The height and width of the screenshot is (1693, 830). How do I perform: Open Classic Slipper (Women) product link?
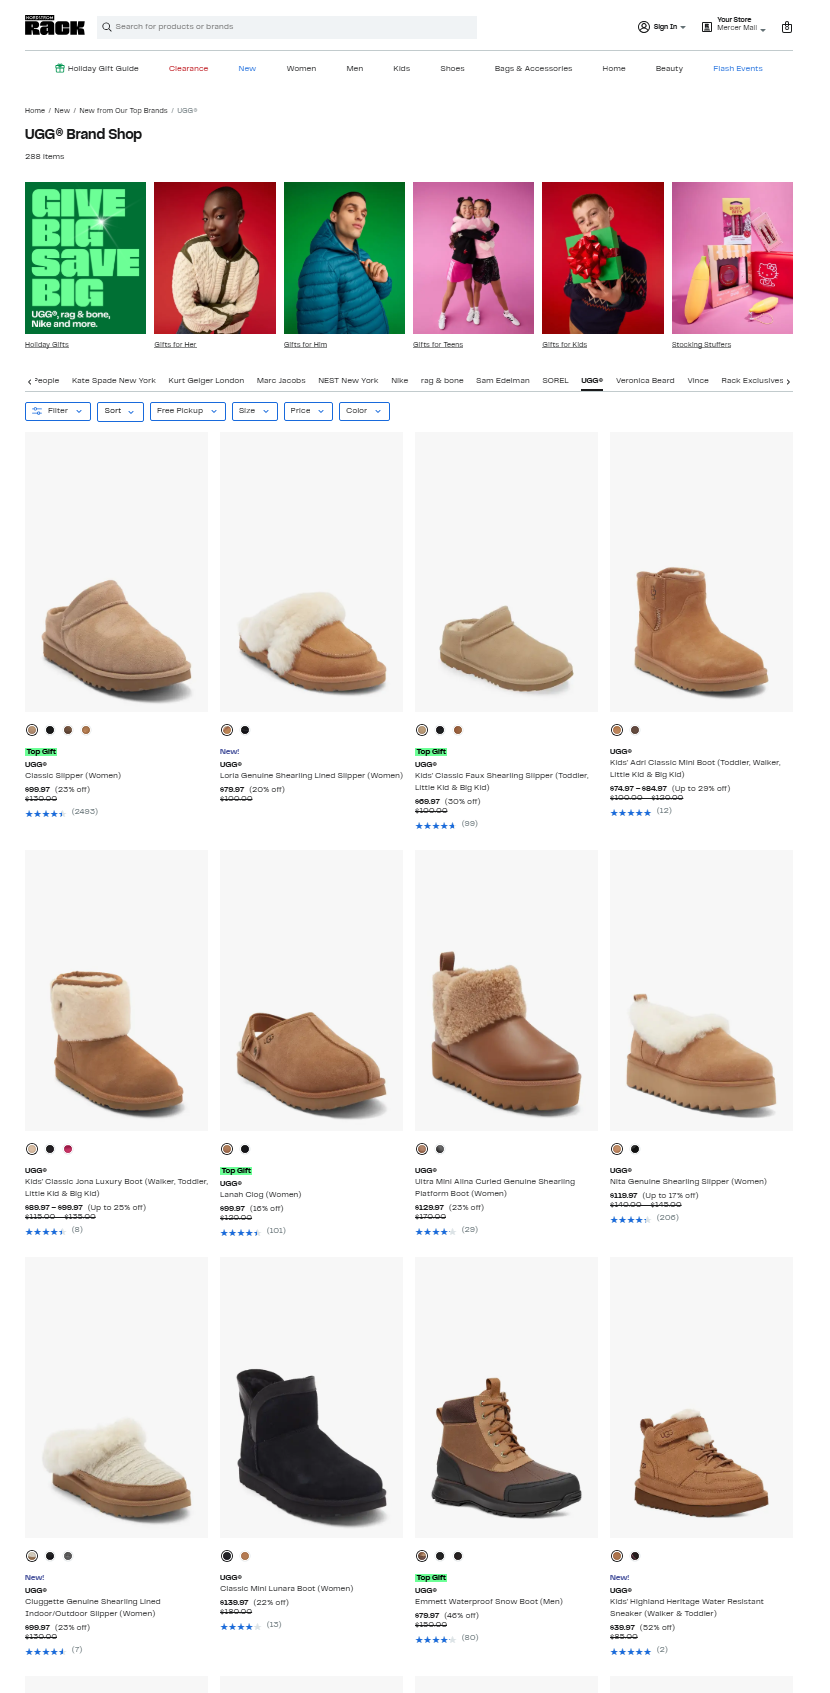click(73, 776)
